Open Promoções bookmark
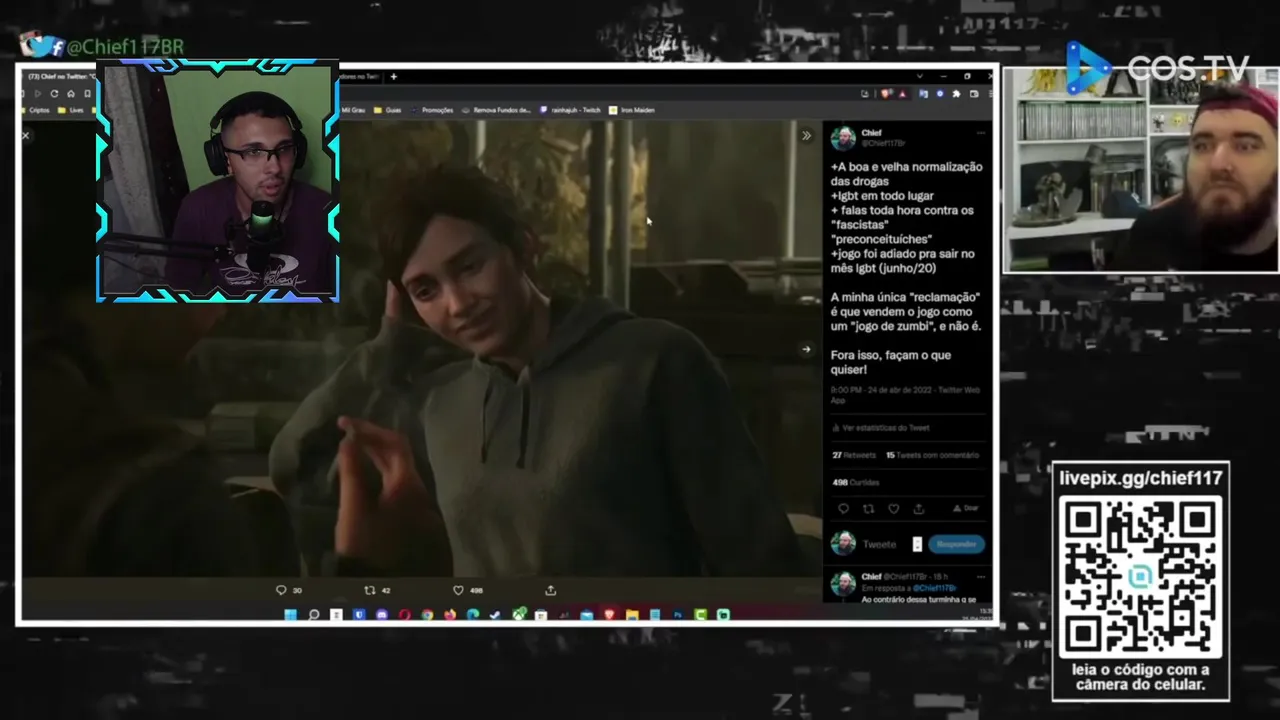 coord(431,110)
